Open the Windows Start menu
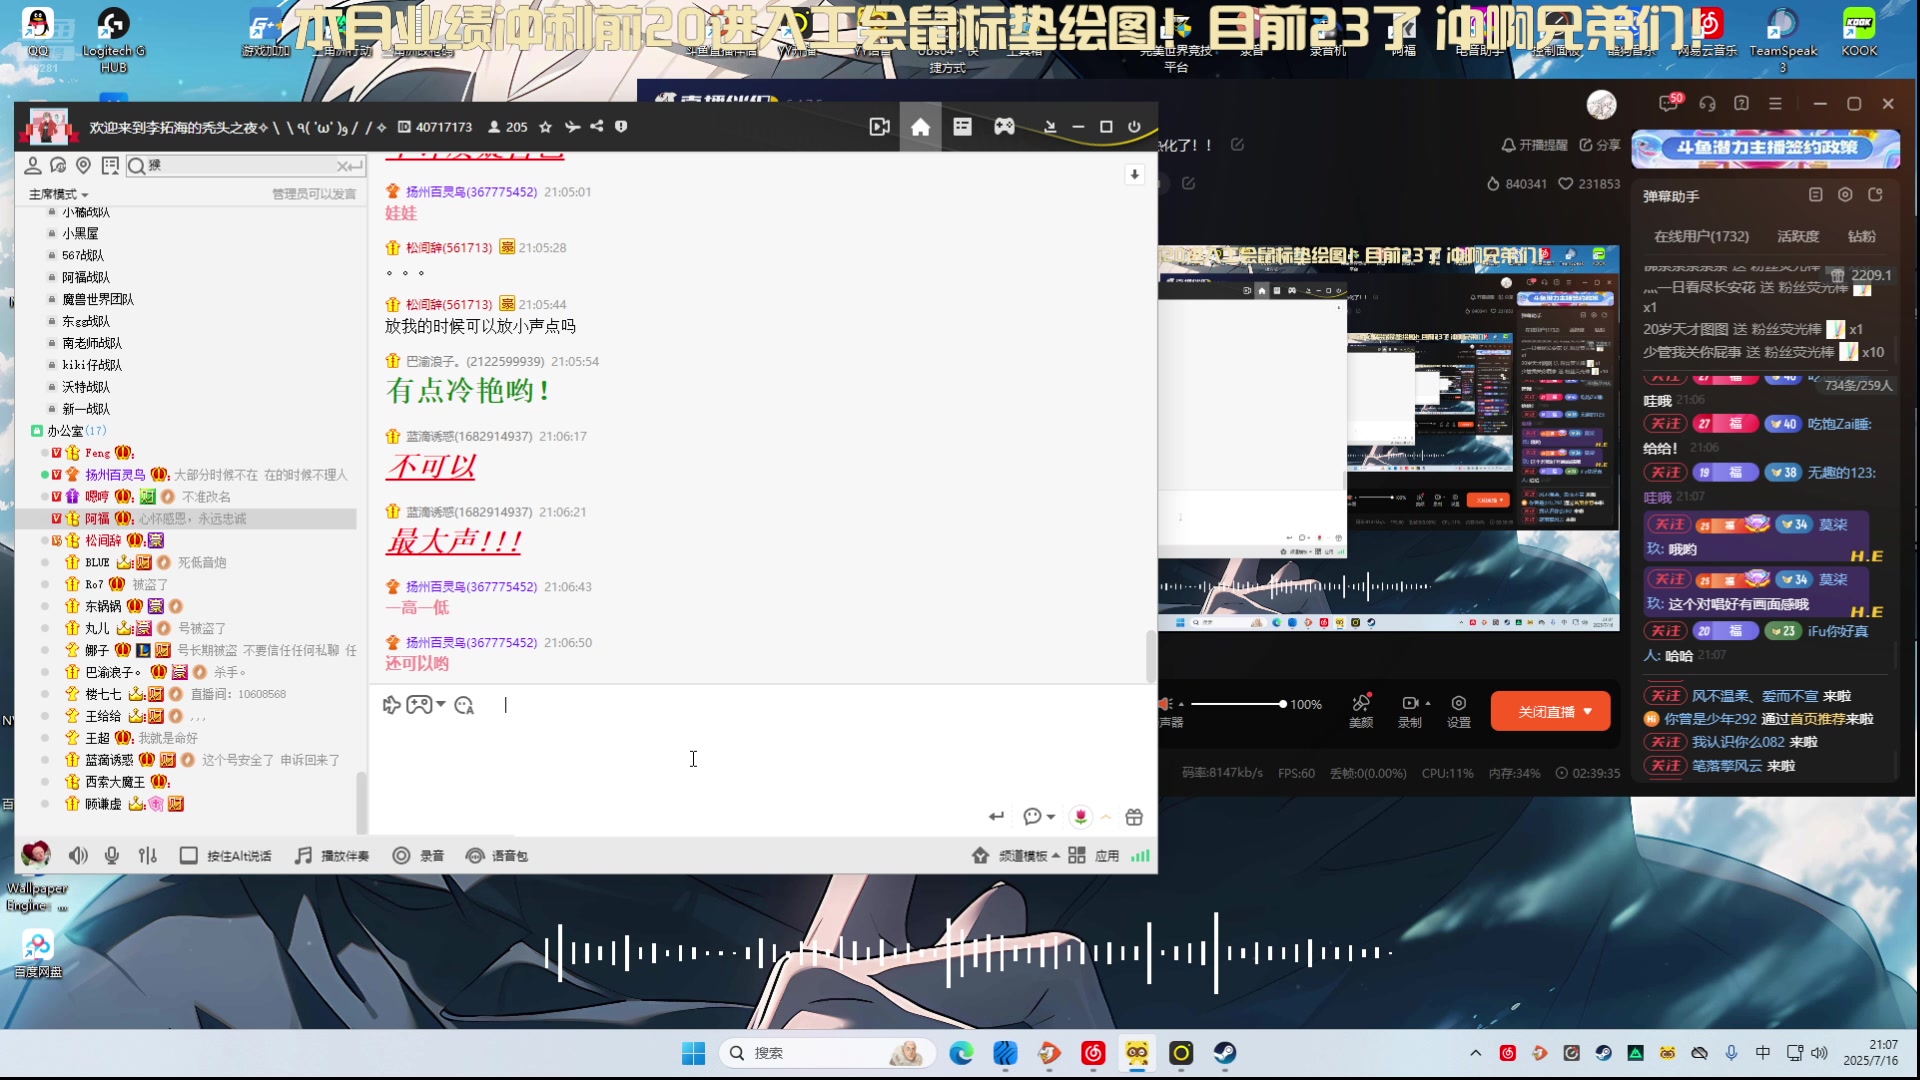The height and width of the screenshot is (1080, 1920). pos(693,1053)
